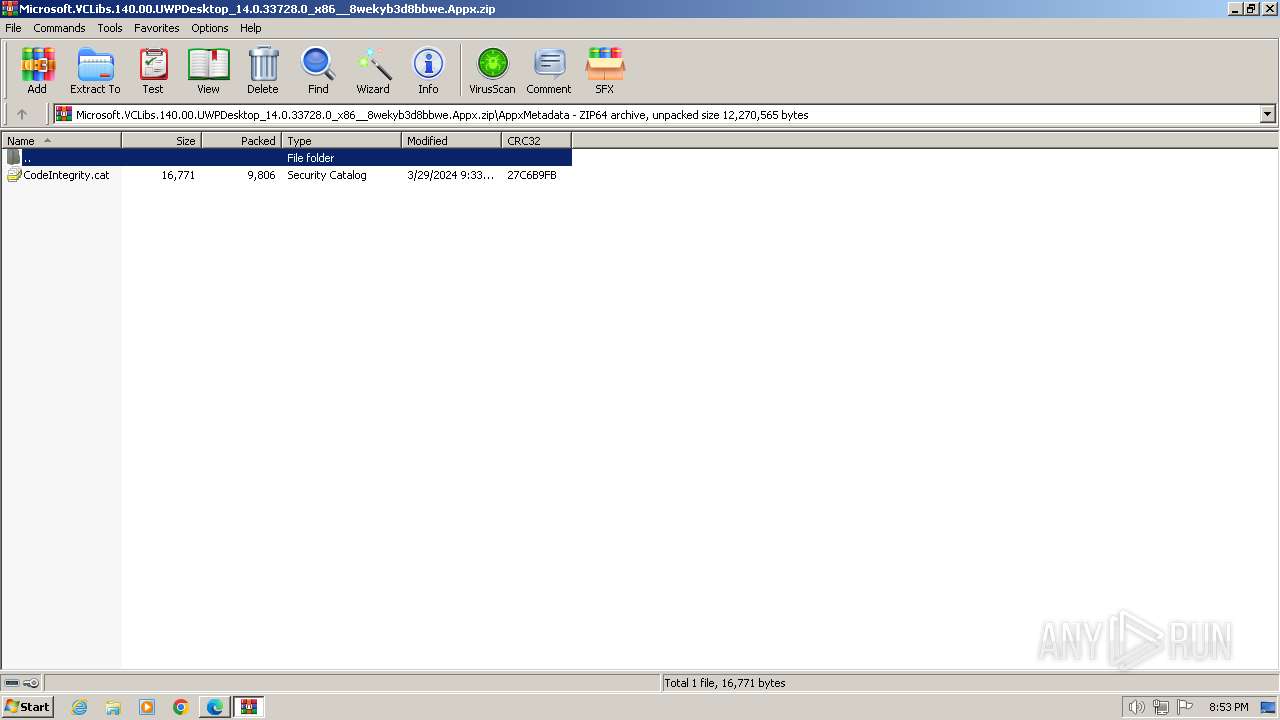Open the Tools menu
1280x720 pixels.
(110, 28)
